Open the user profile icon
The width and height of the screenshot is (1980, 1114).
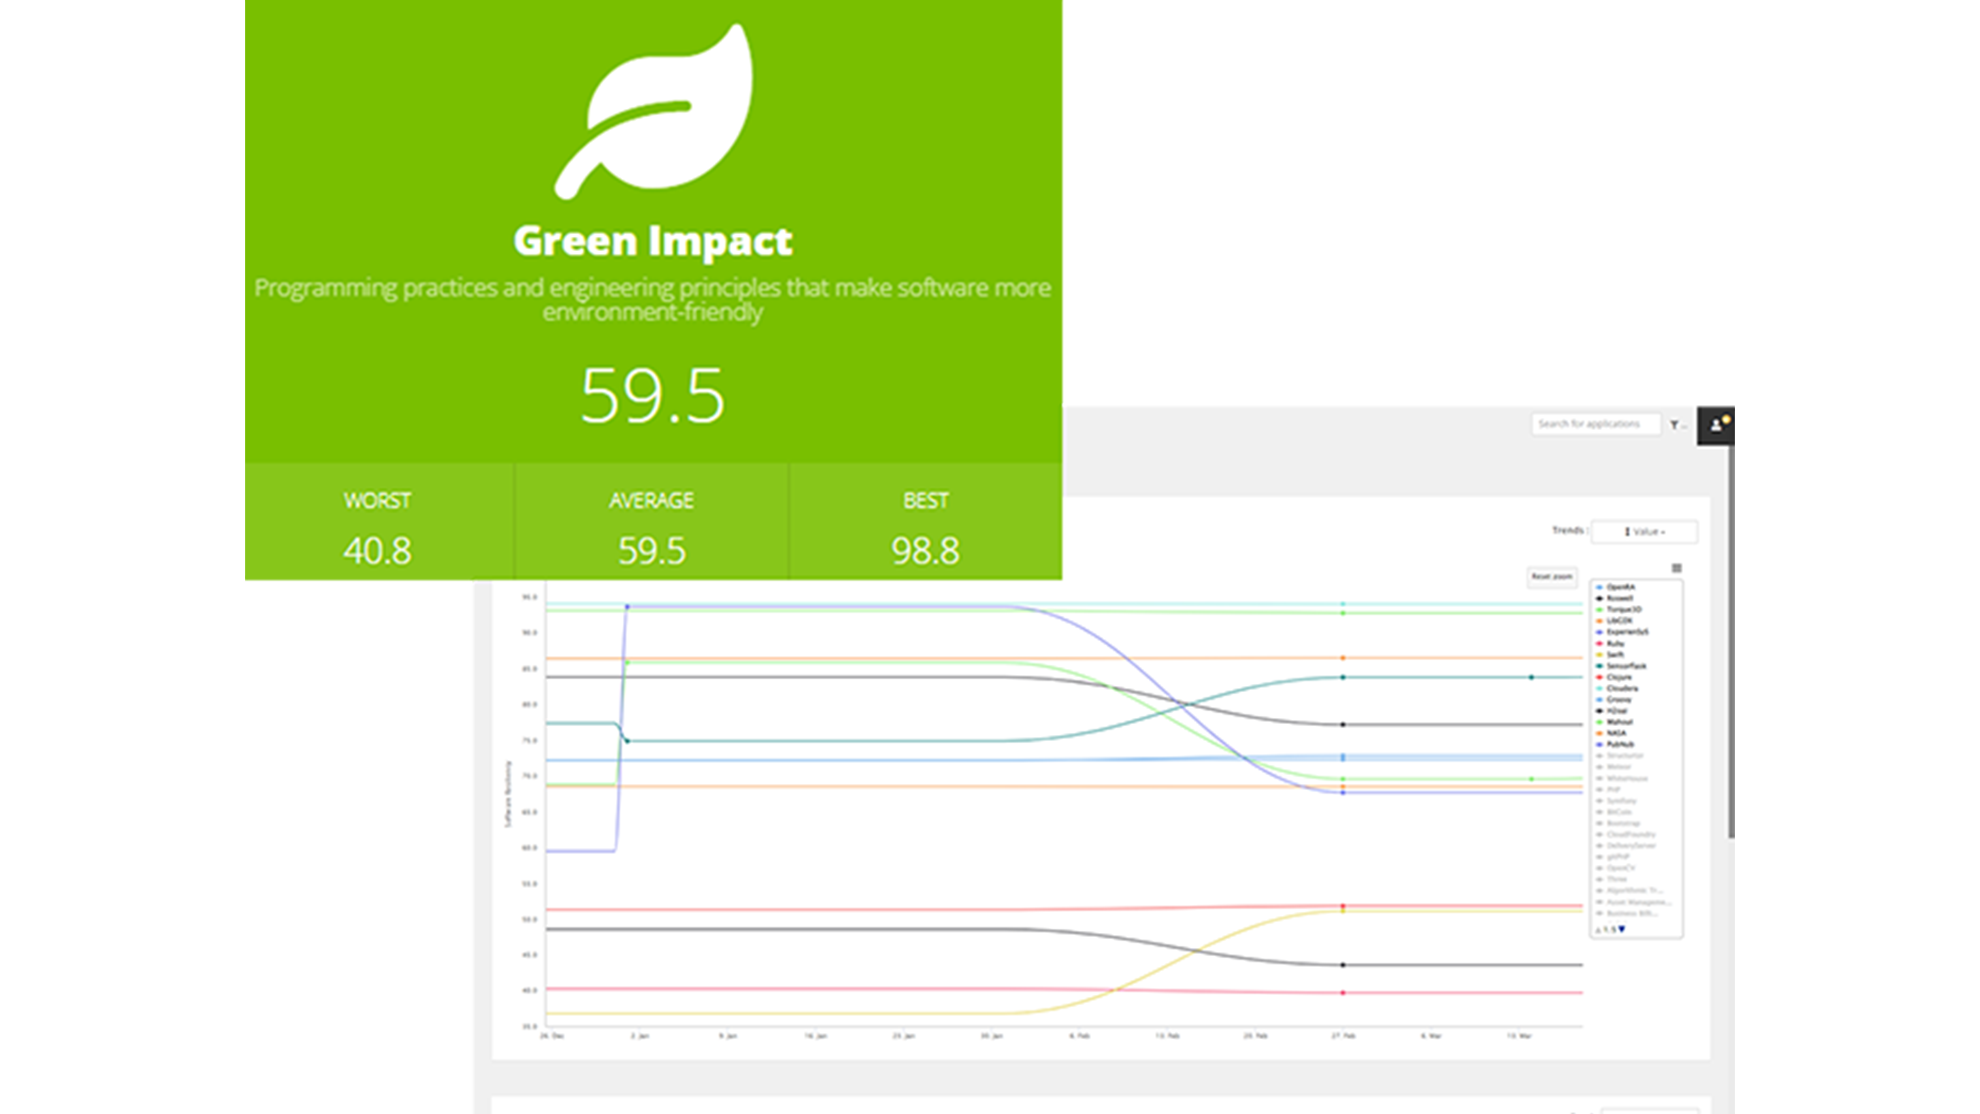[1716, 425]
